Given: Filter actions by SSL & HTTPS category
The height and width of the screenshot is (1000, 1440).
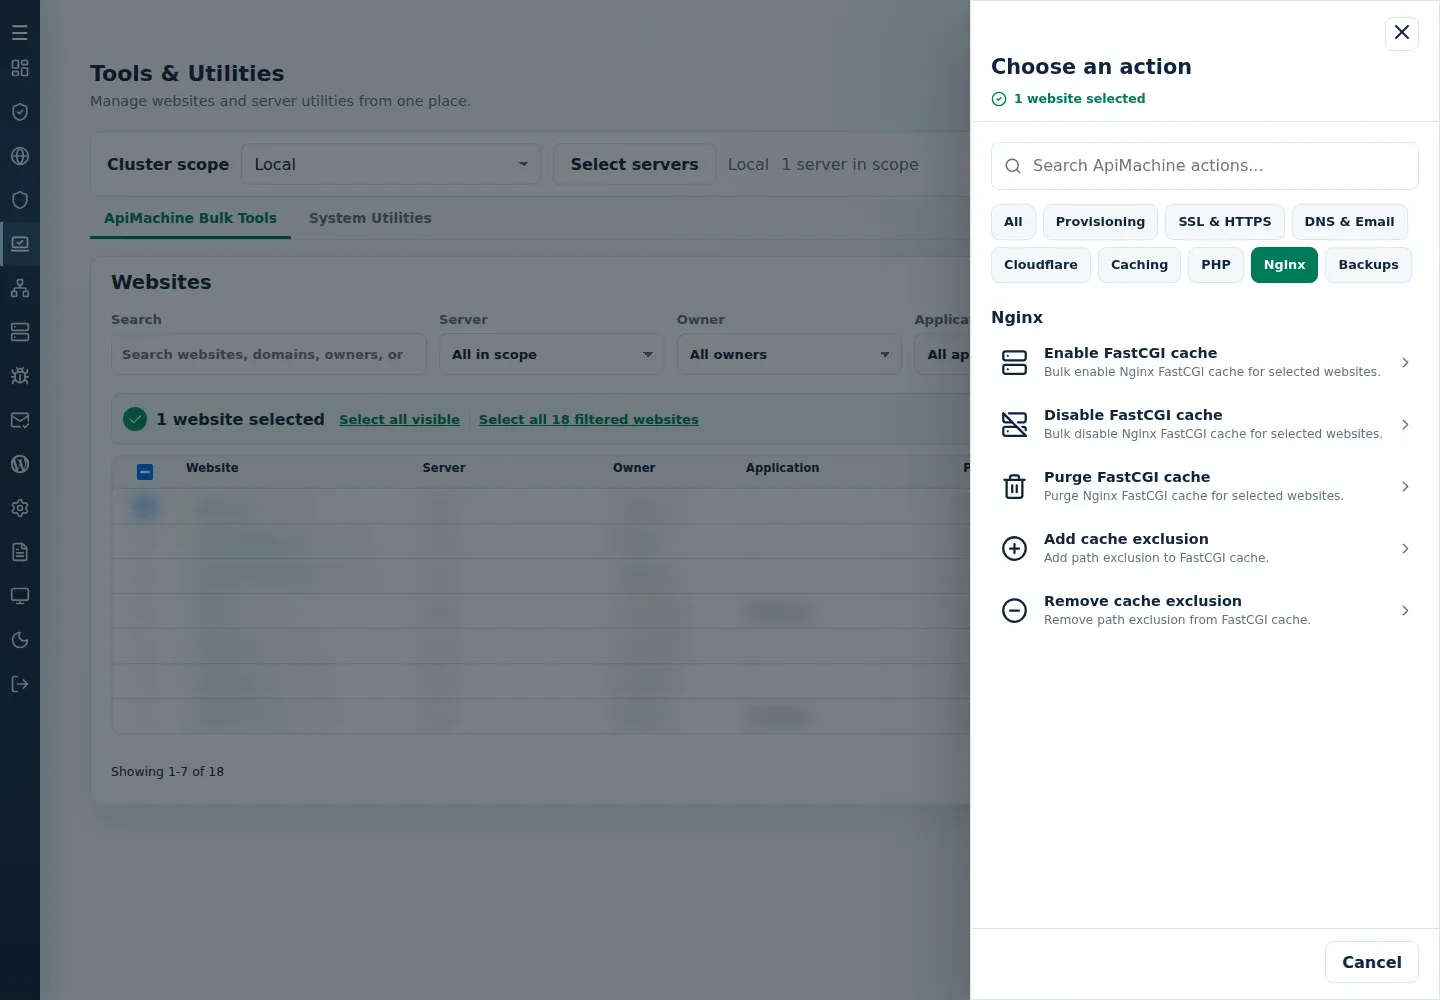Looking at the screenshot, I should click(x=1225, y=222).
